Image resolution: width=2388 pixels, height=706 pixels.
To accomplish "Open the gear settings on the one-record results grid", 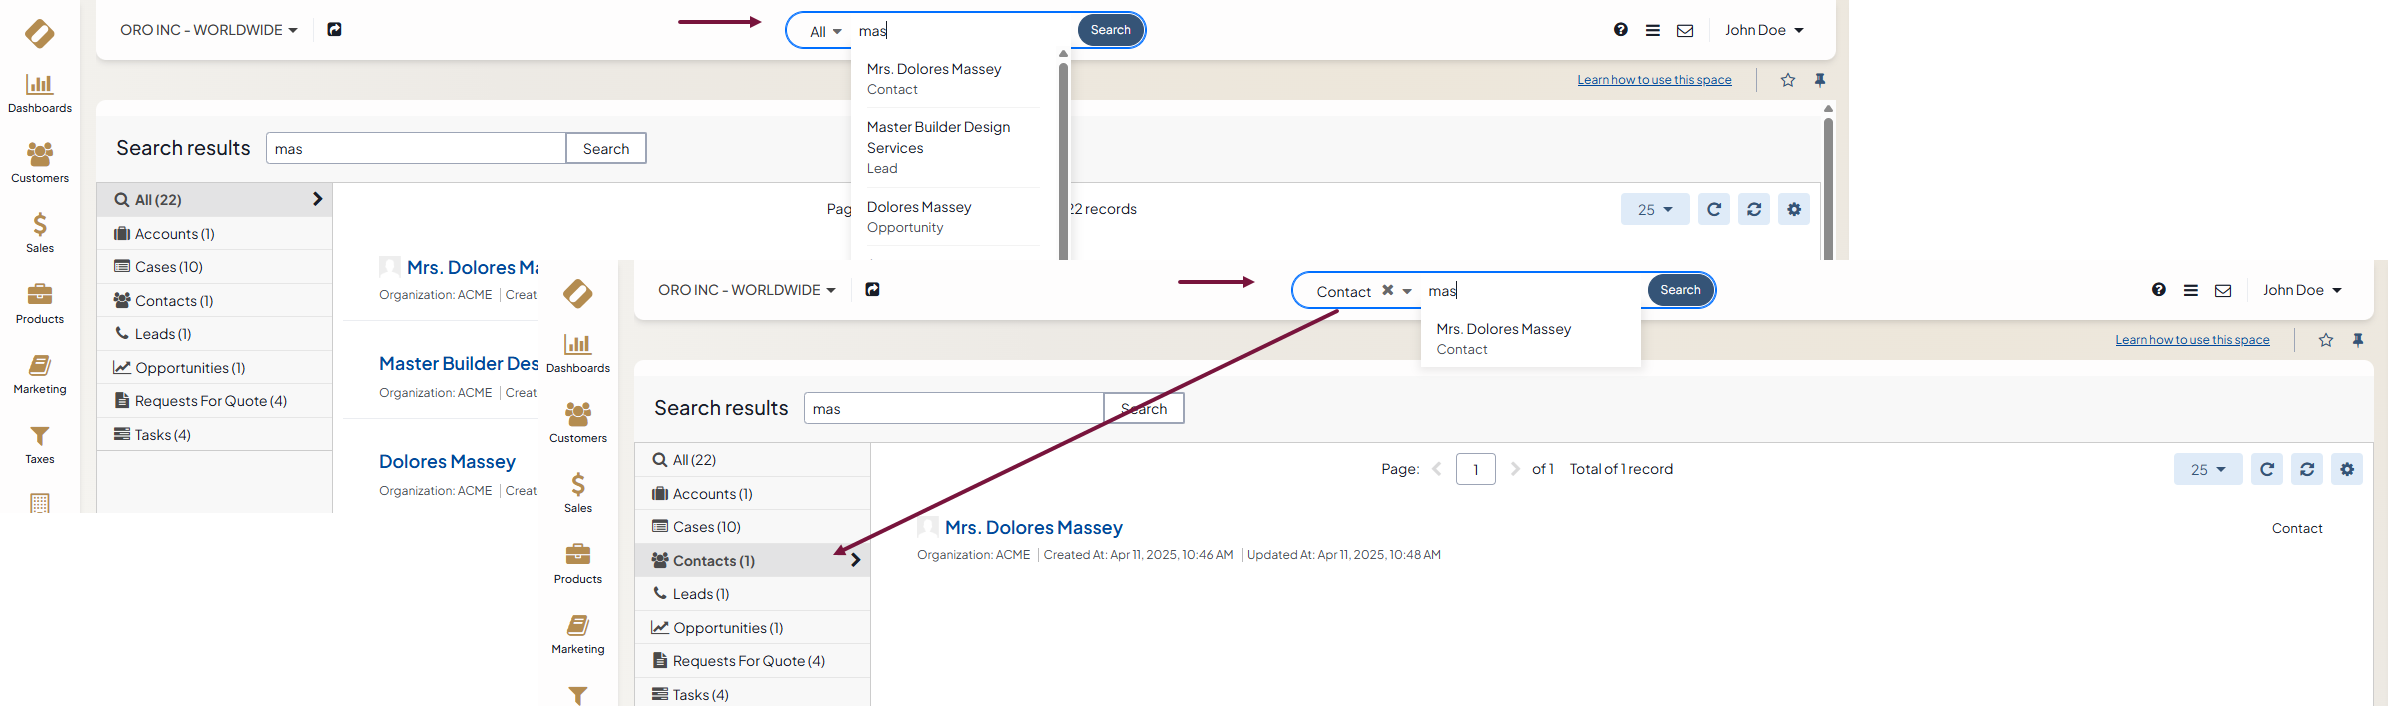I will click(x=2346, y=469).
